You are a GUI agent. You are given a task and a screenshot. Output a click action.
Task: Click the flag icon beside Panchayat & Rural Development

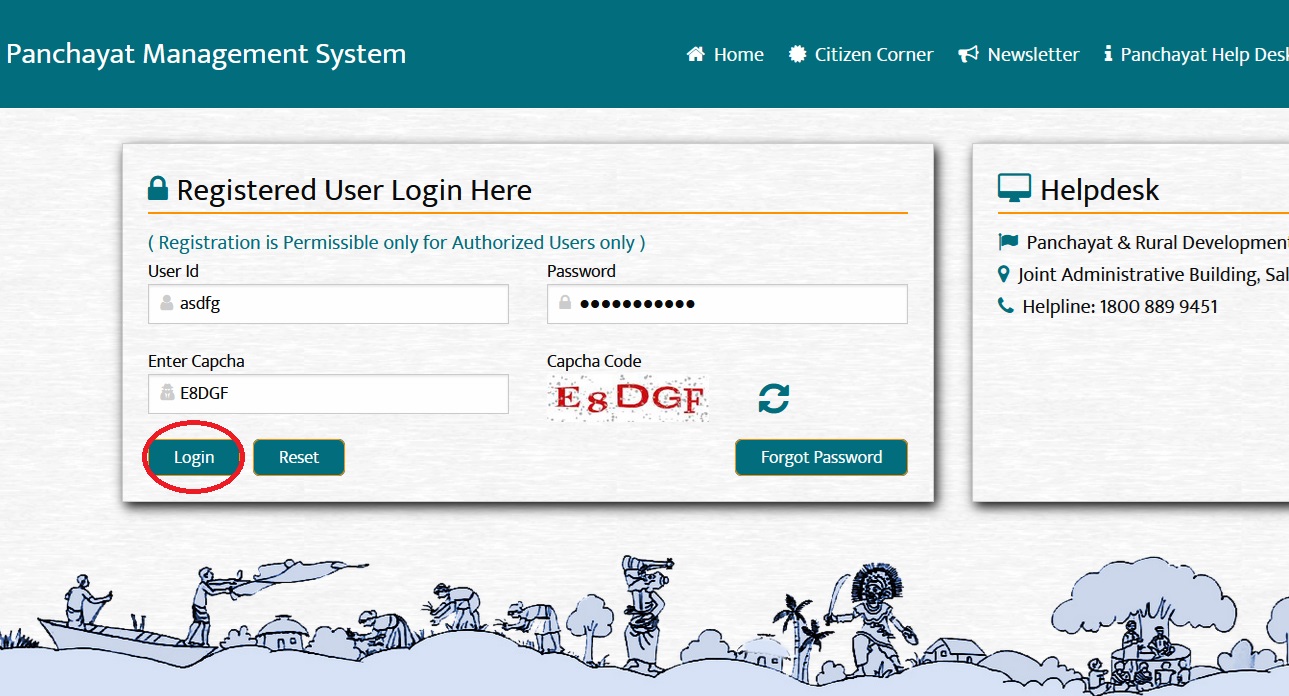(1007, 242)
